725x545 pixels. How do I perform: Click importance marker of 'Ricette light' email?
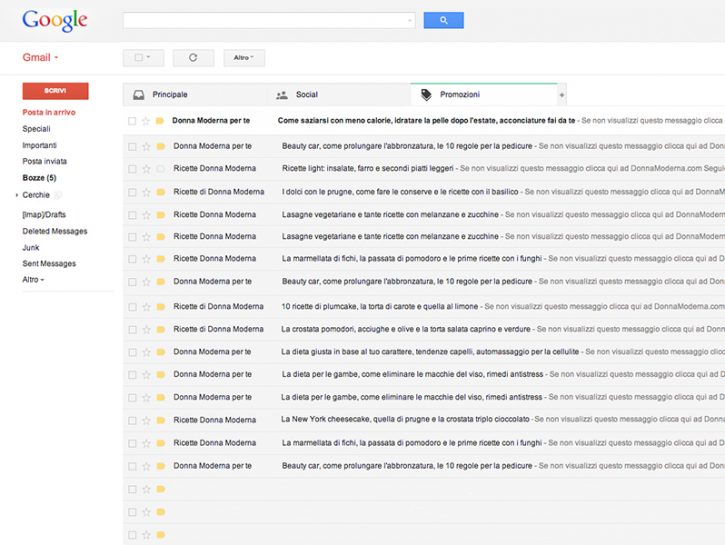[x=160, y=169]
